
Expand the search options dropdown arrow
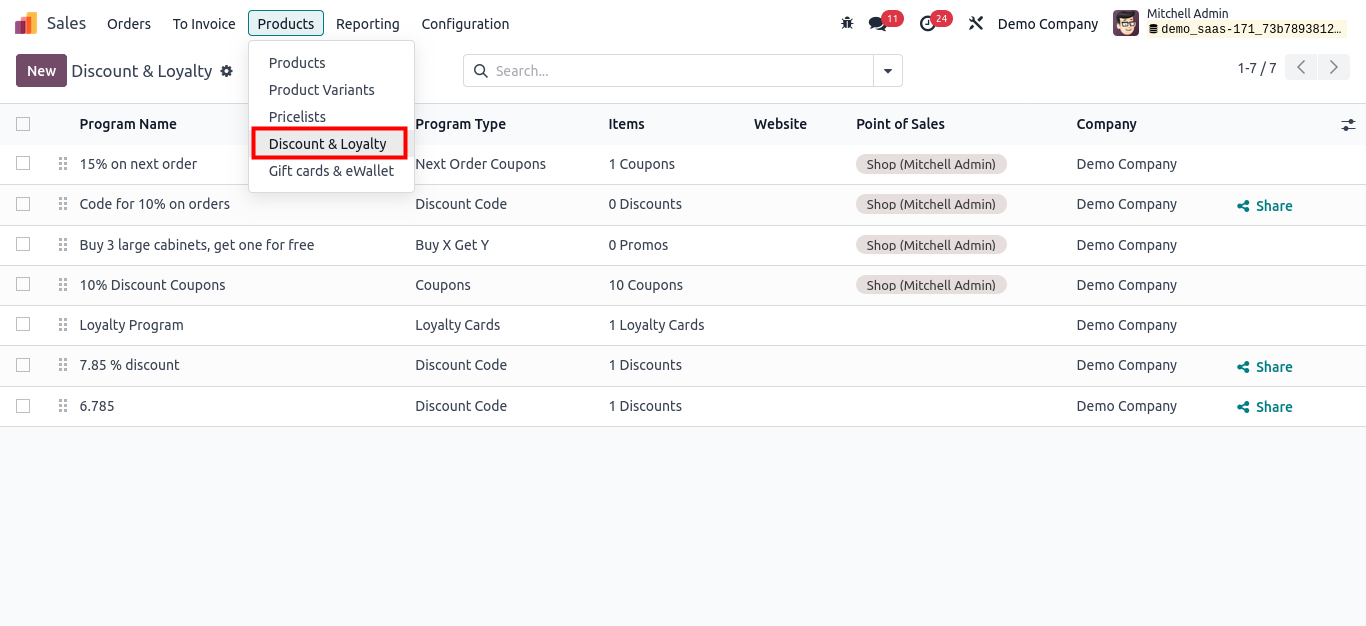(888, 71)
